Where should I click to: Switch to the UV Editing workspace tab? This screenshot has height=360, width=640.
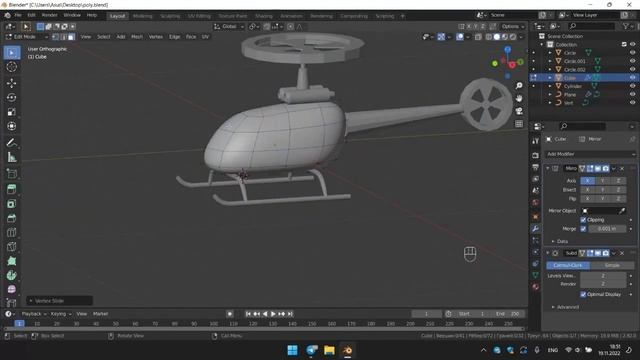click(x=199, y=16)
